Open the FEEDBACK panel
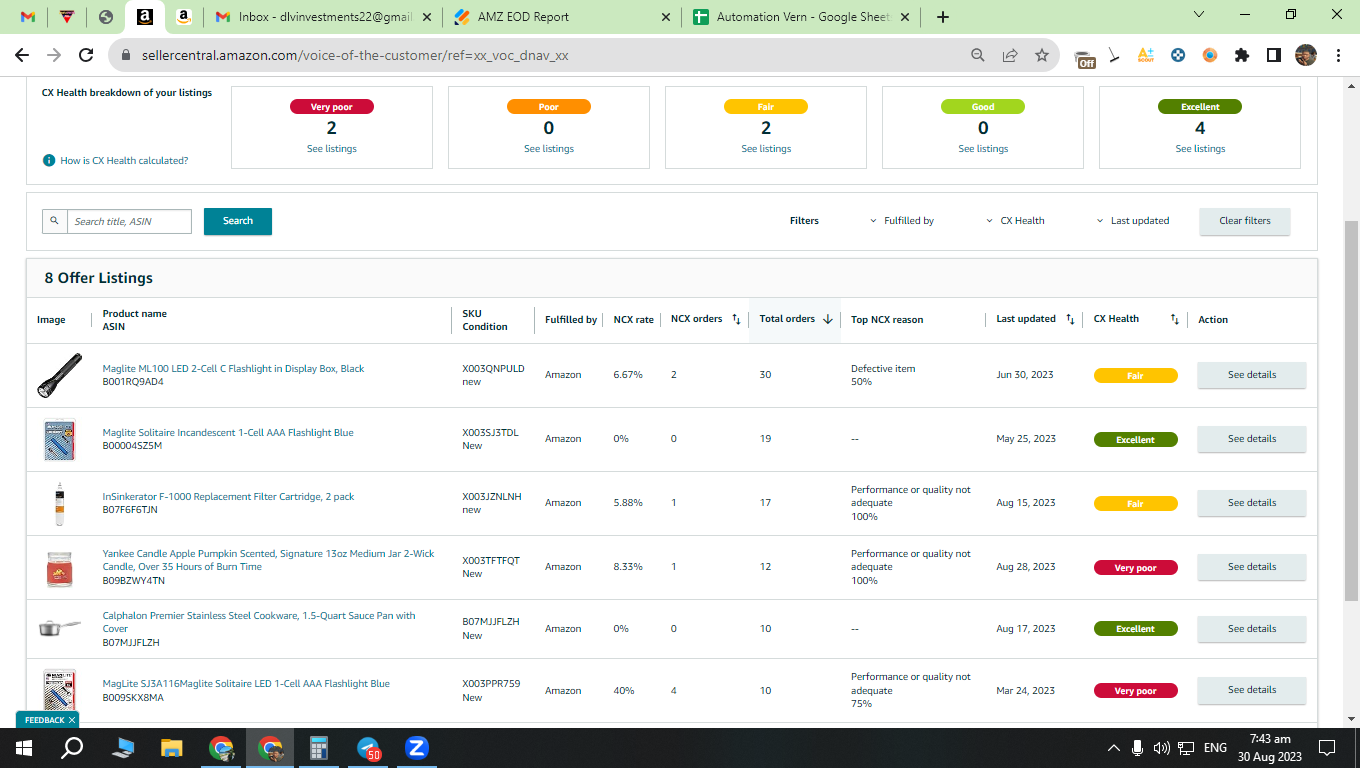 [x=46, y=720]
